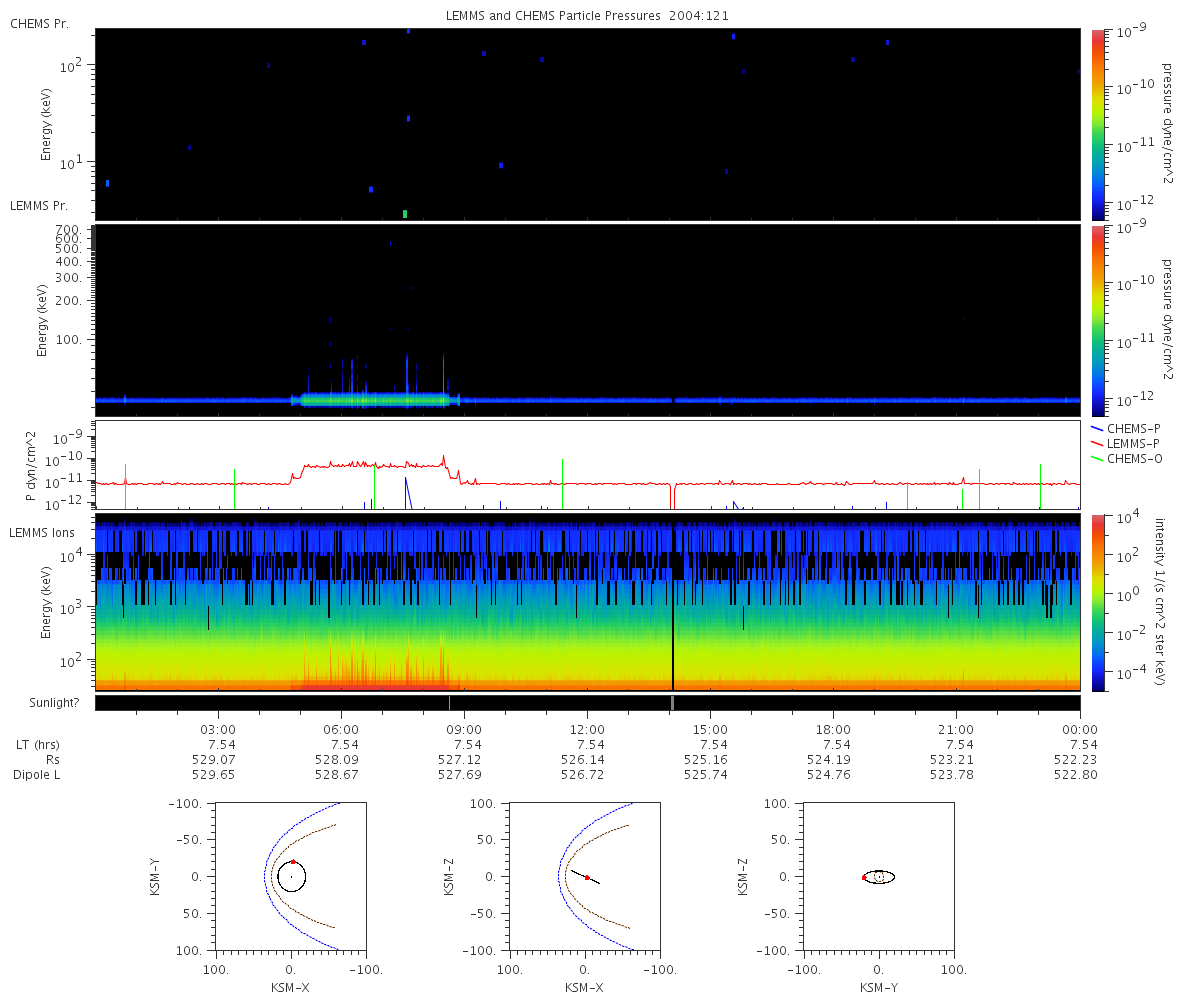Click the red spacecraft marker in KSM-X/KSM-Y plot

(293, 861)
